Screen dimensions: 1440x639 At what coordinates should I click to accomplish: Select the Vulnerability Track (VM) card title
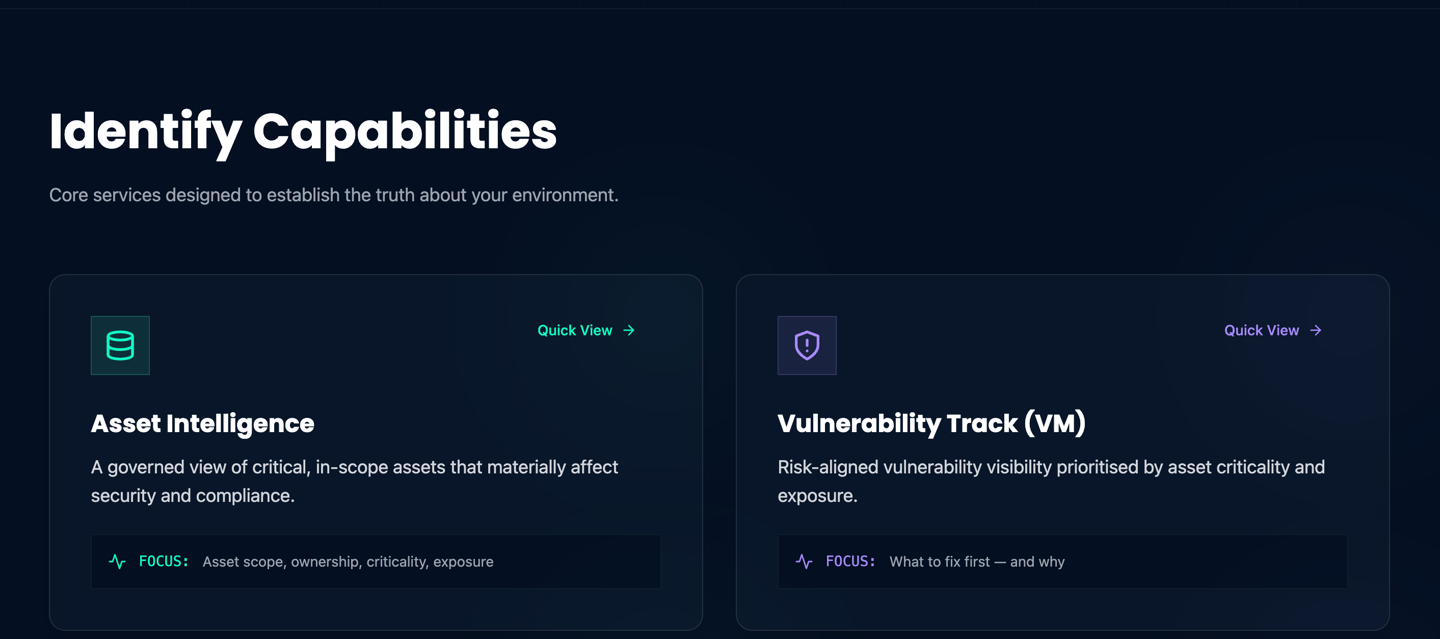[931, 423]
